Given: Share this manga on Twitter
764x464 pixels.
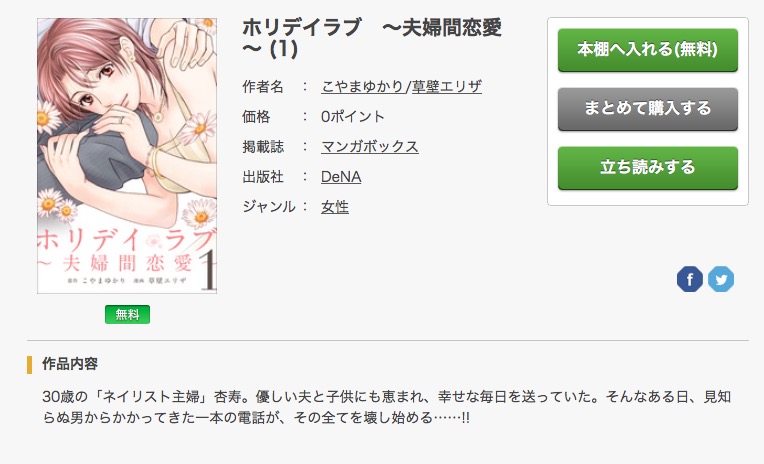Looking at the screenshot, I should 721,279.
